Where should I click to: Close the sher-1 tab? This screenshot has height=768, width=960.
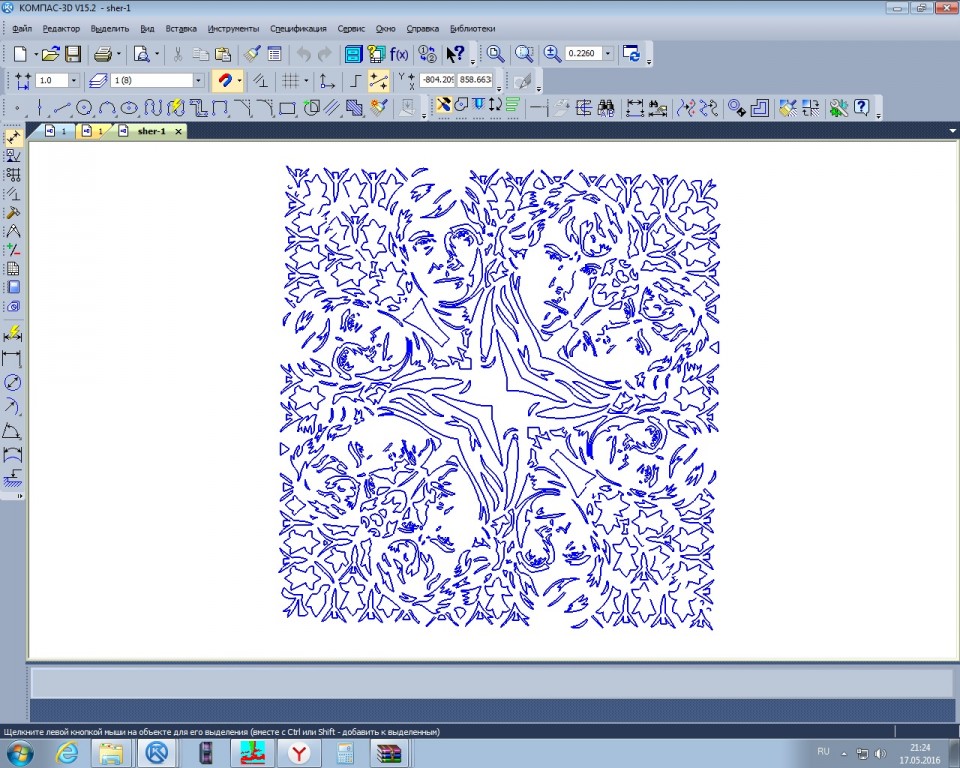(x=178, y=131)
